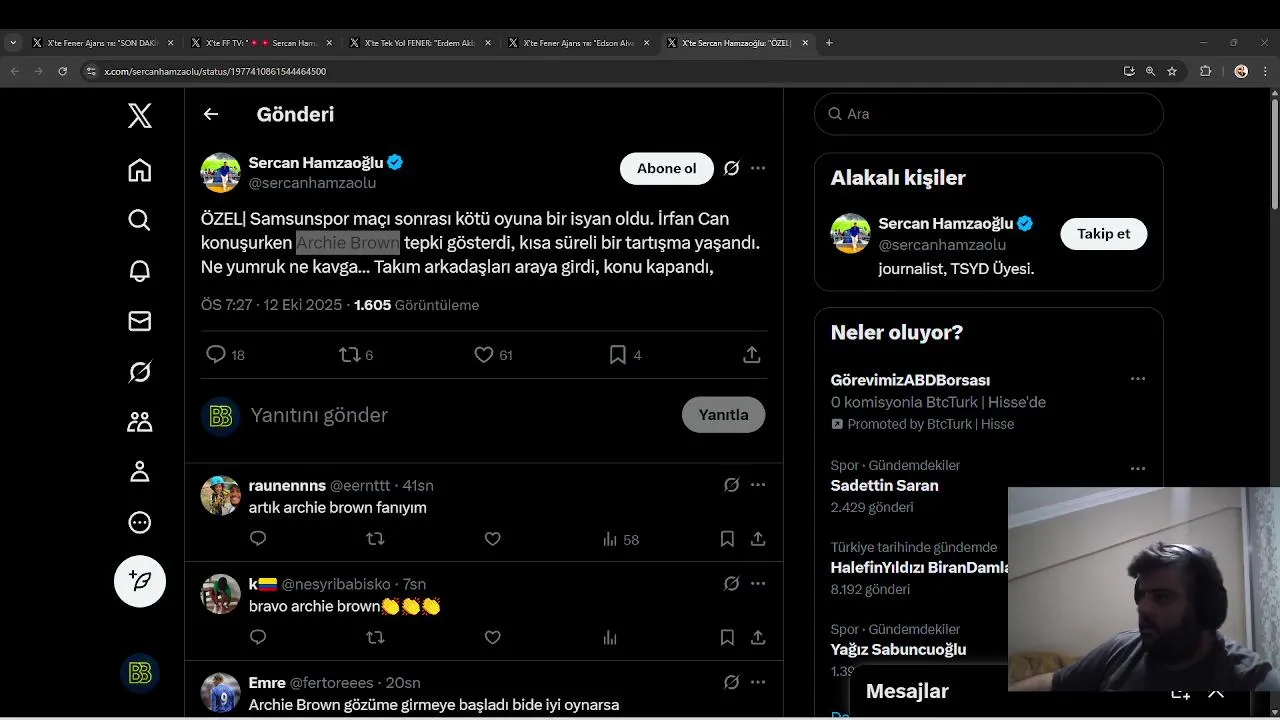Open Messages envelope in the sidebar
The image size is (1280, 720).
click(140, 321)
